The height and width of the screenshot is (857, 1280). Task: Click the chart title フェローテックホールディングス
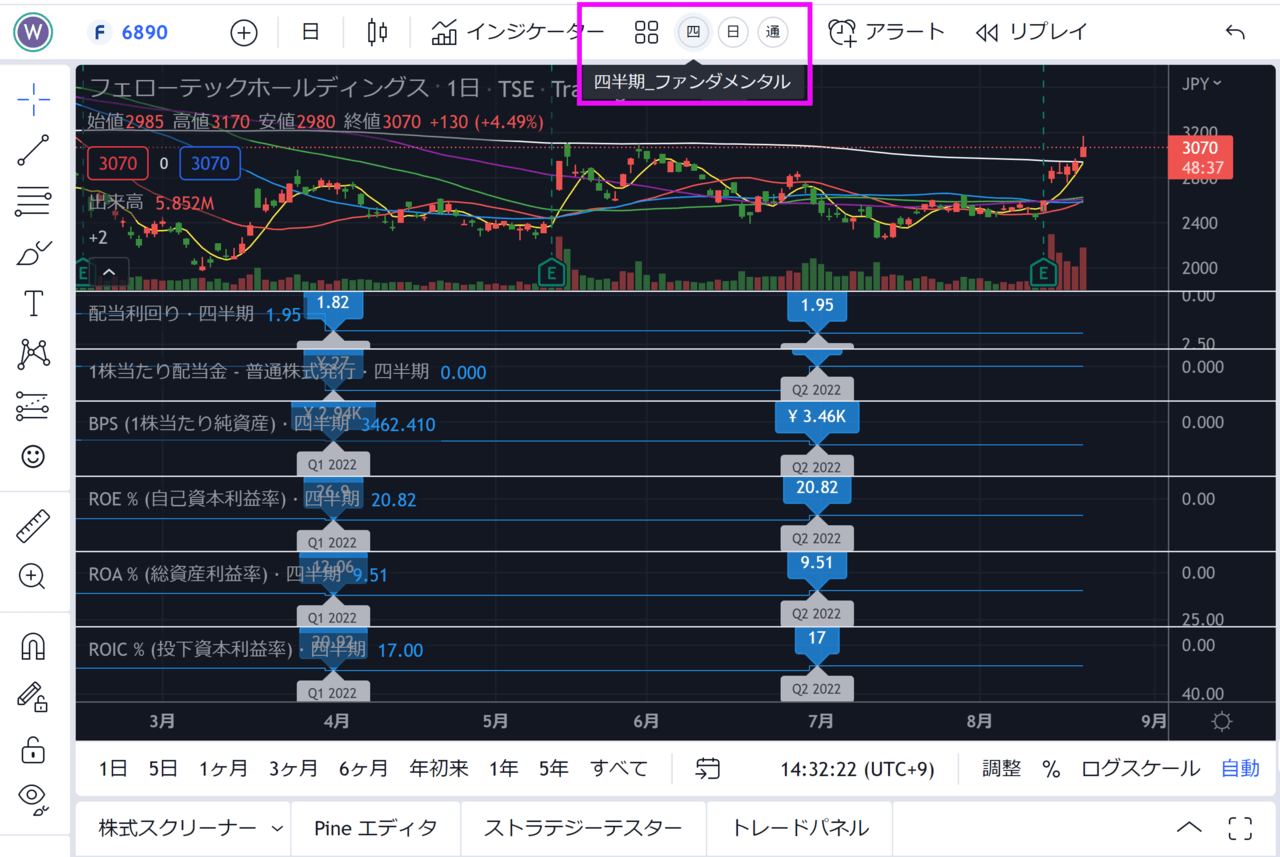tap(260, 88)
